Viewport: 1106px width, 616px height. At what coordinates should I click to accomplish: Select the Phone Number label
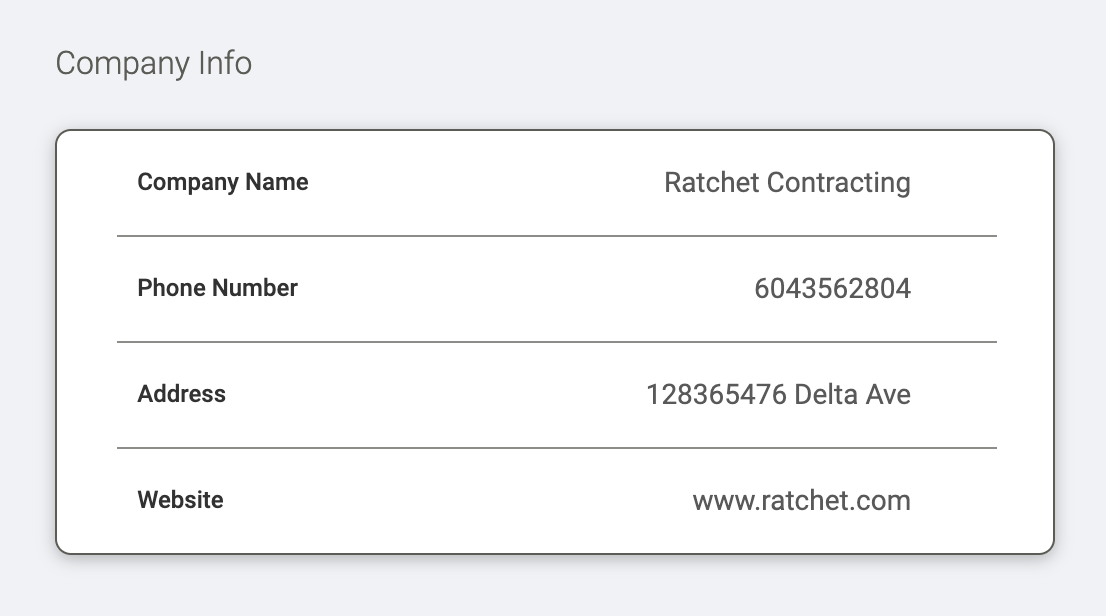217,288
